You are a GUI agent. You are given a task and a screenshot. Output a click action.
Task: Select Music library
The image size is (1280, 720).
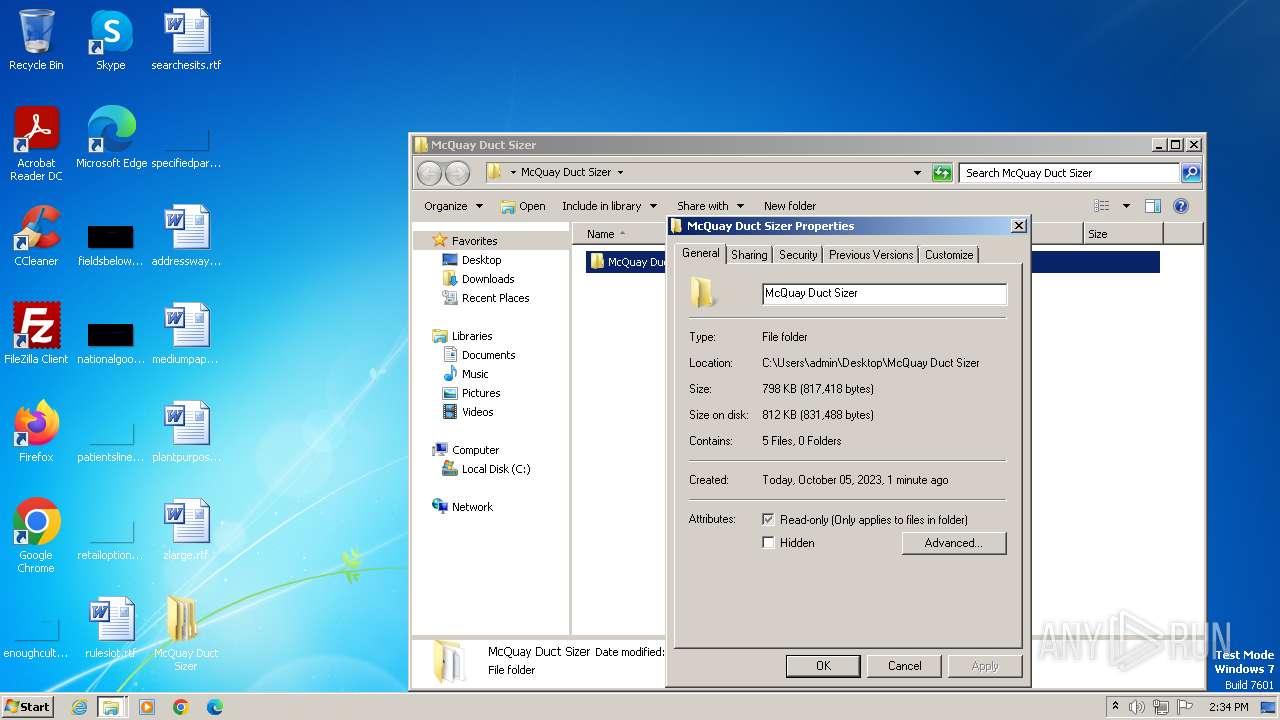pos(465,374)
